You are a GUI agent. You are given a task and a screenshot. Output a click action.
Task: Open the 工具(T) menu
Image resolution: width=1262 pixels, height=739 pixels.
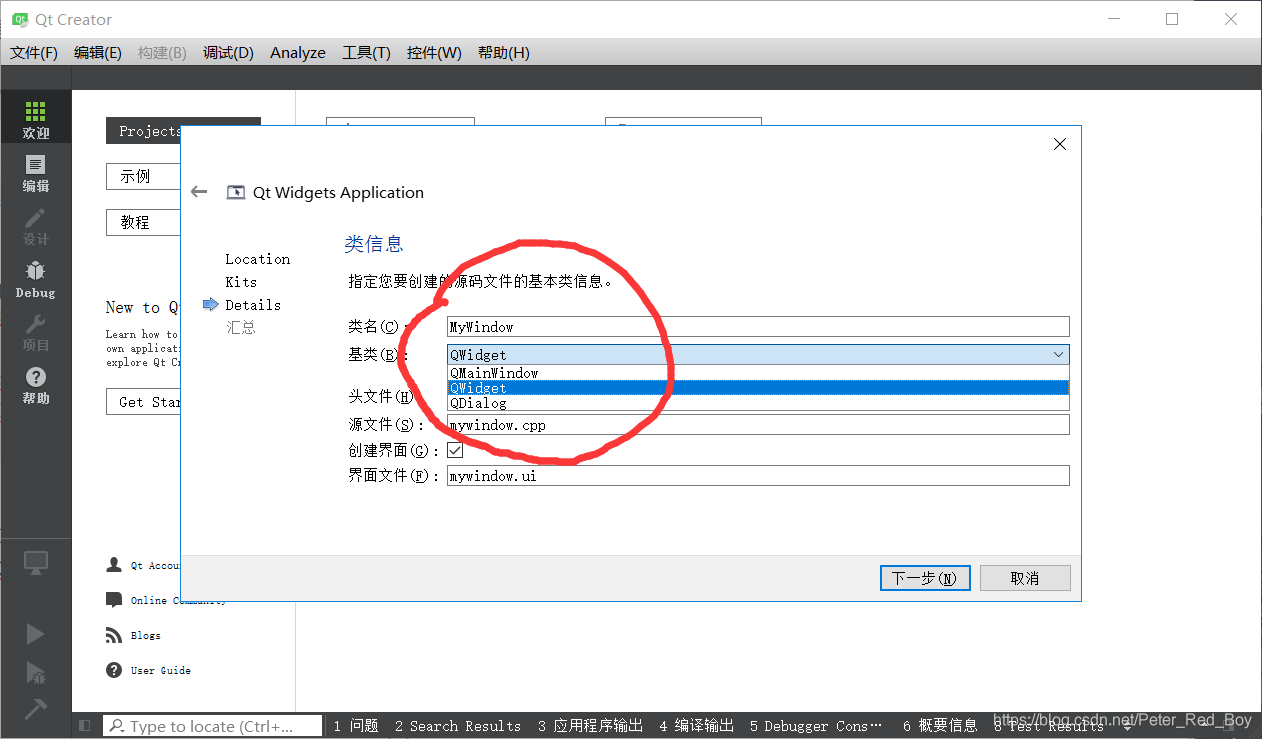click(x=366, y=52)
